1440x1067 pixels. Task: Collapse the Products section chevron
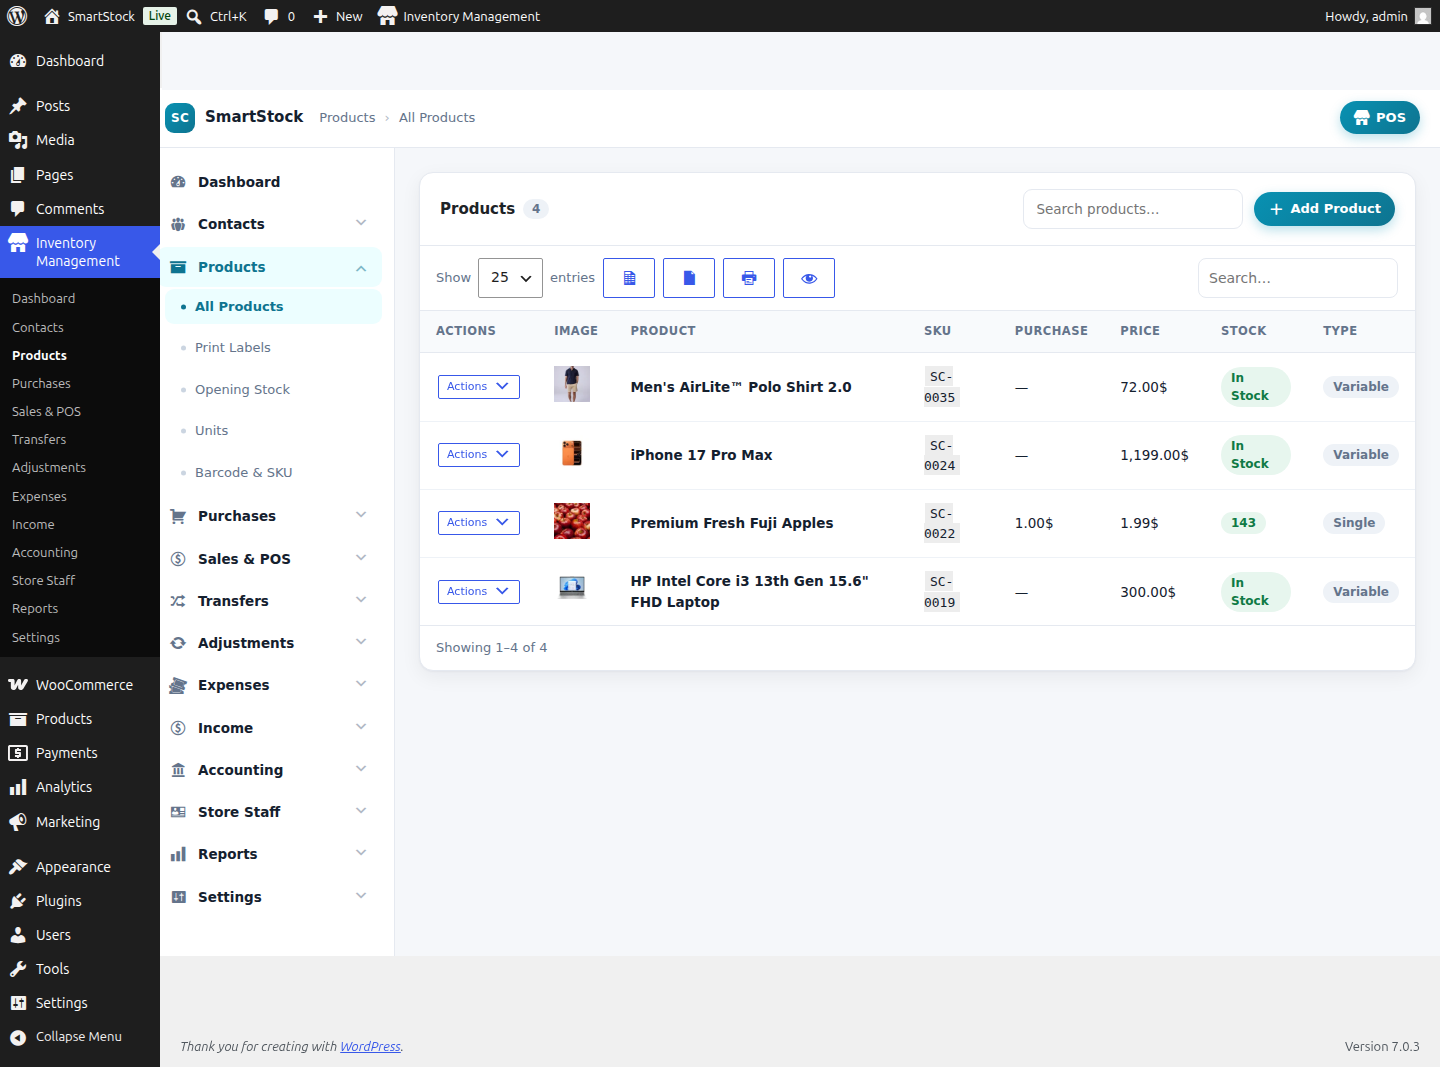click(361, 268)
